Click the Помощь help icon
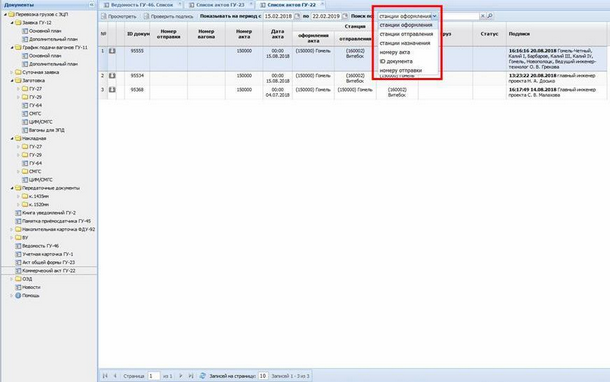Screen dimensions: 610x382 [x=18, y=295]
